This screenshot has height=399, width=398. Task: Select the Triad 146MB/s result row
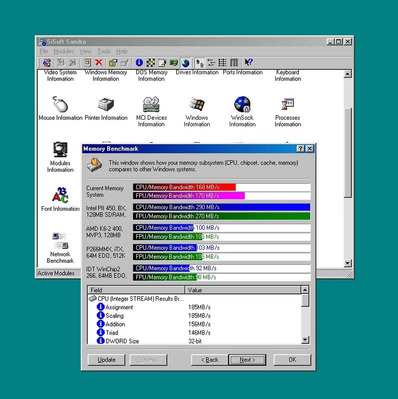195,333
